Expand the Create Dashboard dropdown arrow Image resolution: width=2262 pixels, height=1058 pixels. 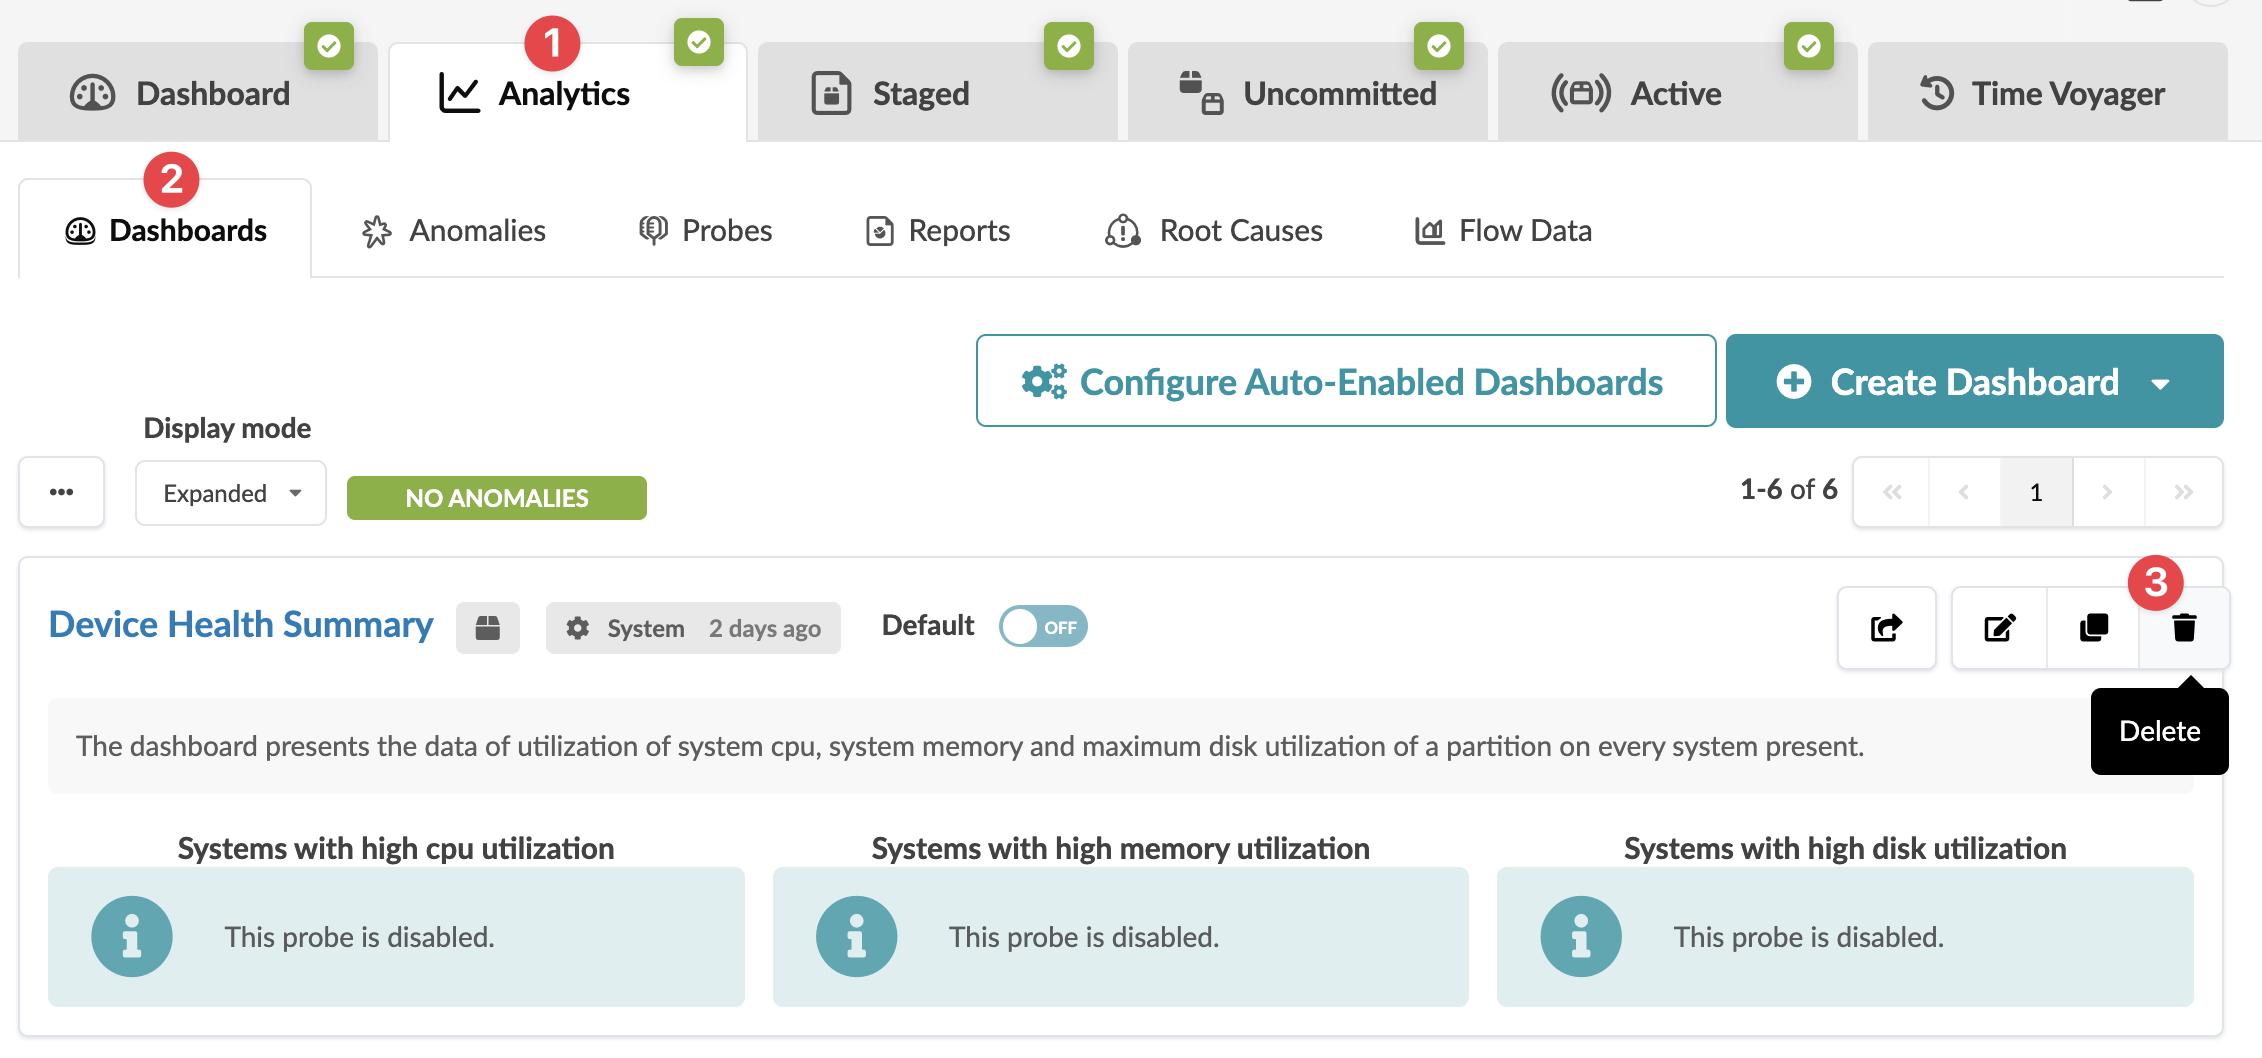(2161, 383)
